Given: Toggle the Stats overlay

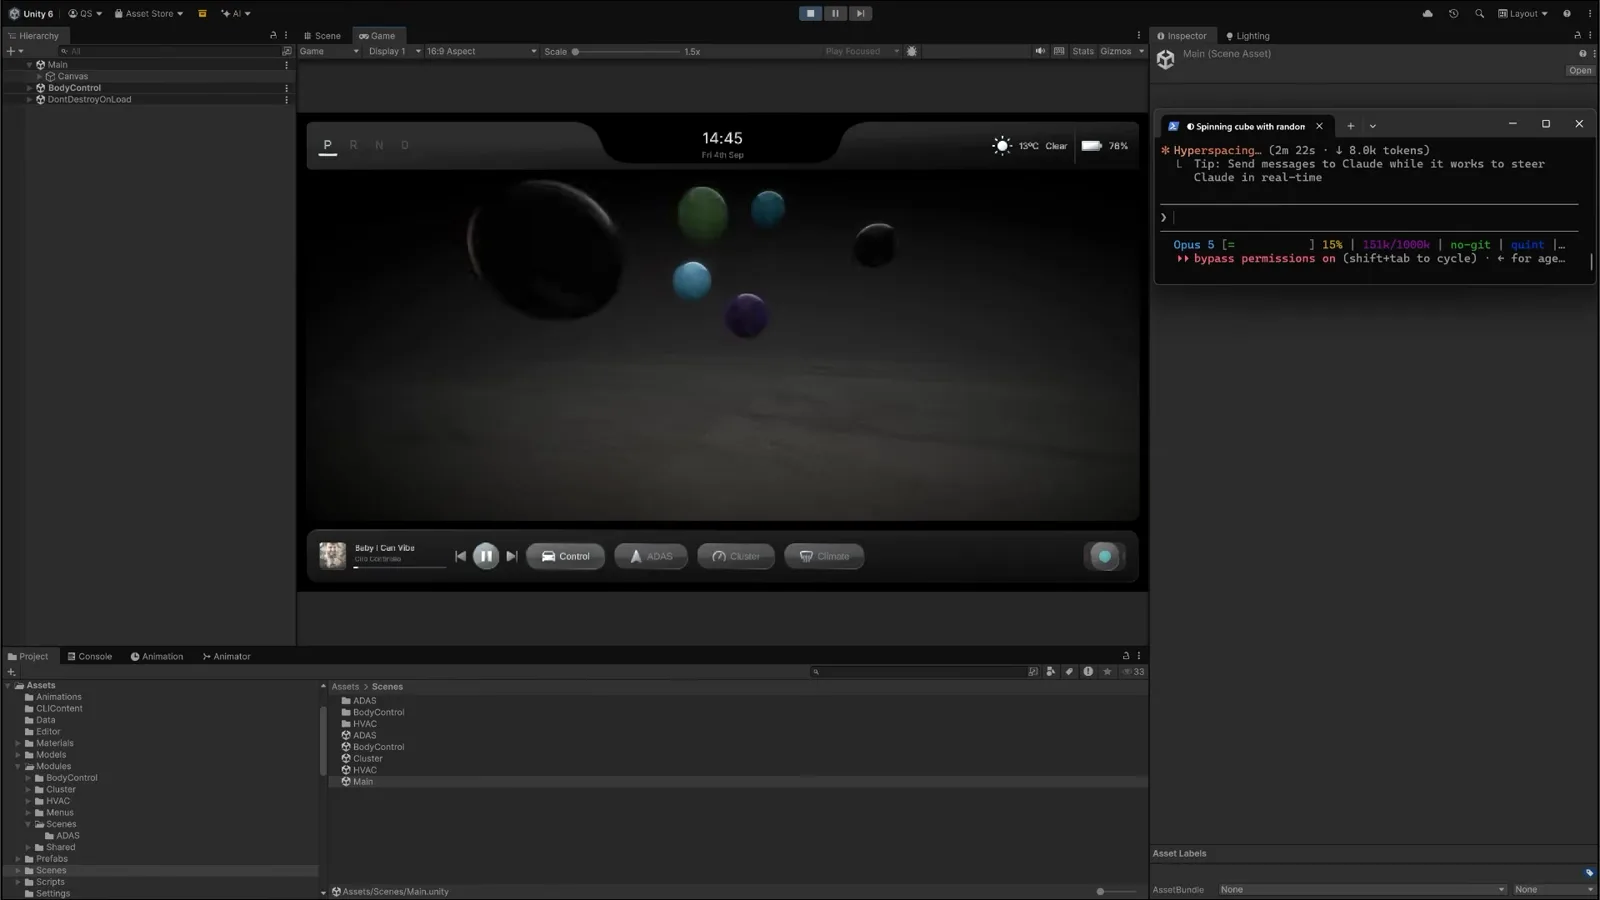Looking at the screenshot, I should (1083, 51).
